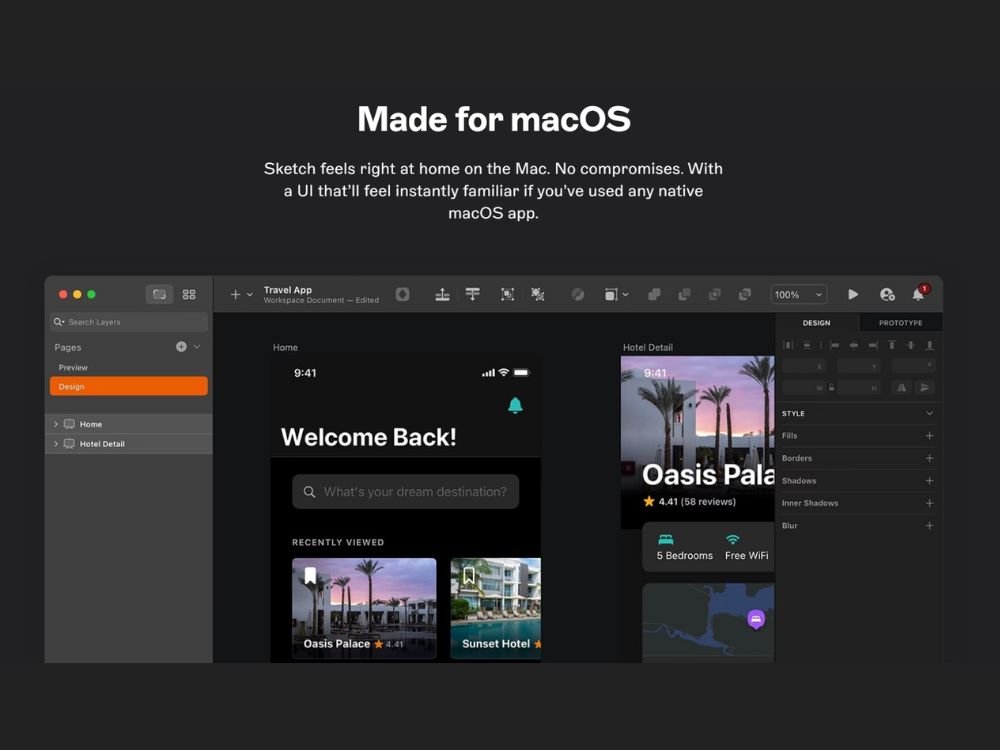Switch sidebar to the layer list view
The image size is (1000, 750).
click(x=159, y=294)
